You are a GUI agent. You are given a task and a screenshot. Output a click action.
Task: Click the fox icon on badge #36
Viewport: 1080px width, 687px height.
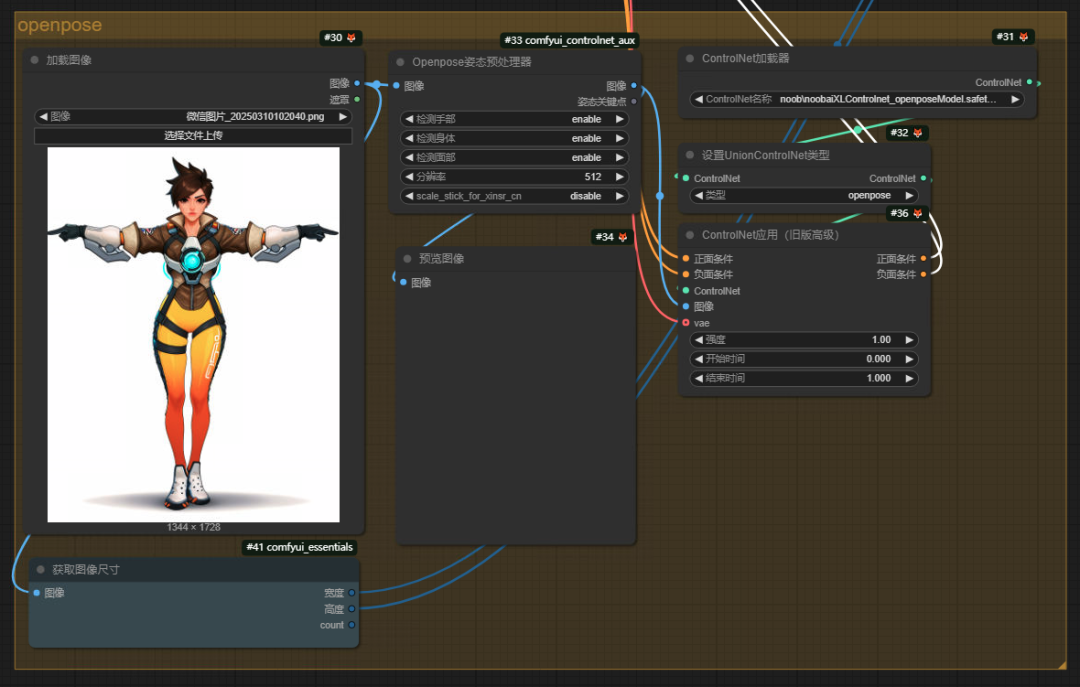coord(917,214)
